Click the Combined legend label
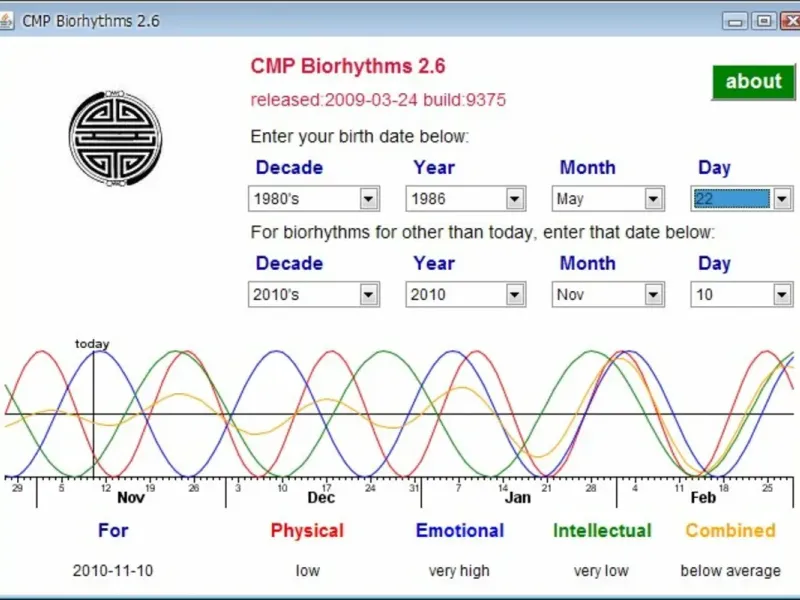The width and height of the screenshot is (800, 600). [x=731, y=531]
